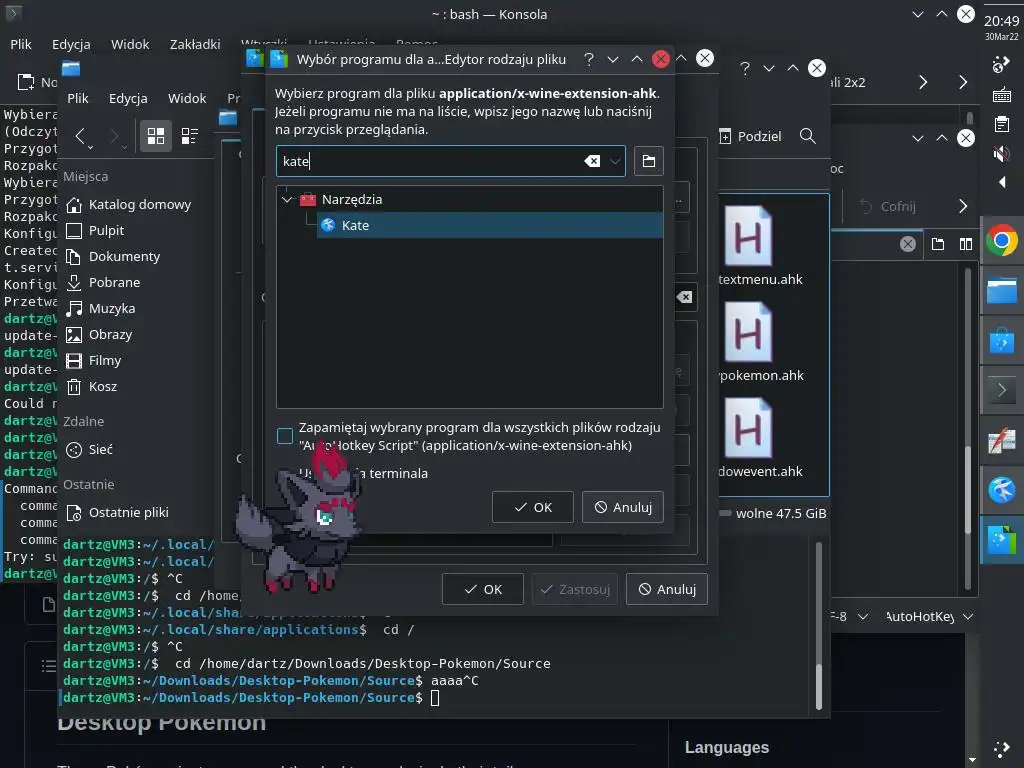The height and width of the screenshot is (768, 1024).
Task: Open clipboard icon in system tray
Action: 1002,124
